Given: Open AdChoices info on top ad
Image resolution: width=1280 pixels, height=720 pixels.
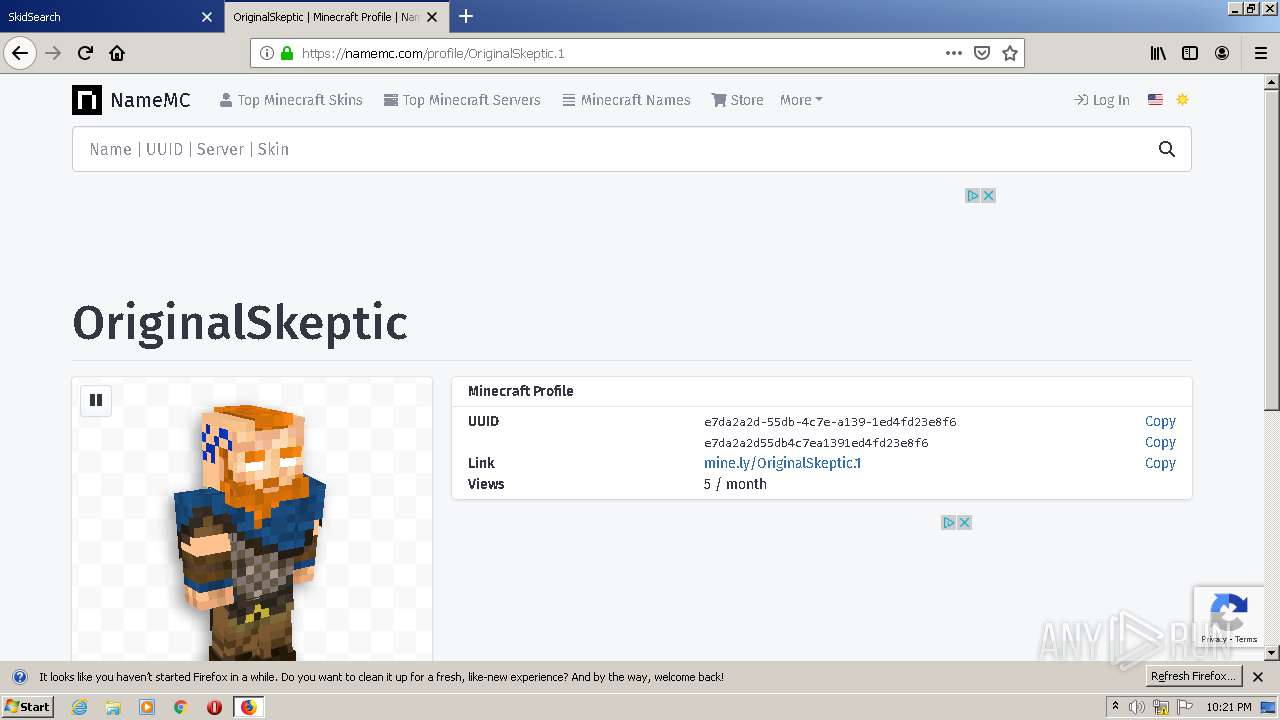Looking at the screenshot, I should 972,195.
